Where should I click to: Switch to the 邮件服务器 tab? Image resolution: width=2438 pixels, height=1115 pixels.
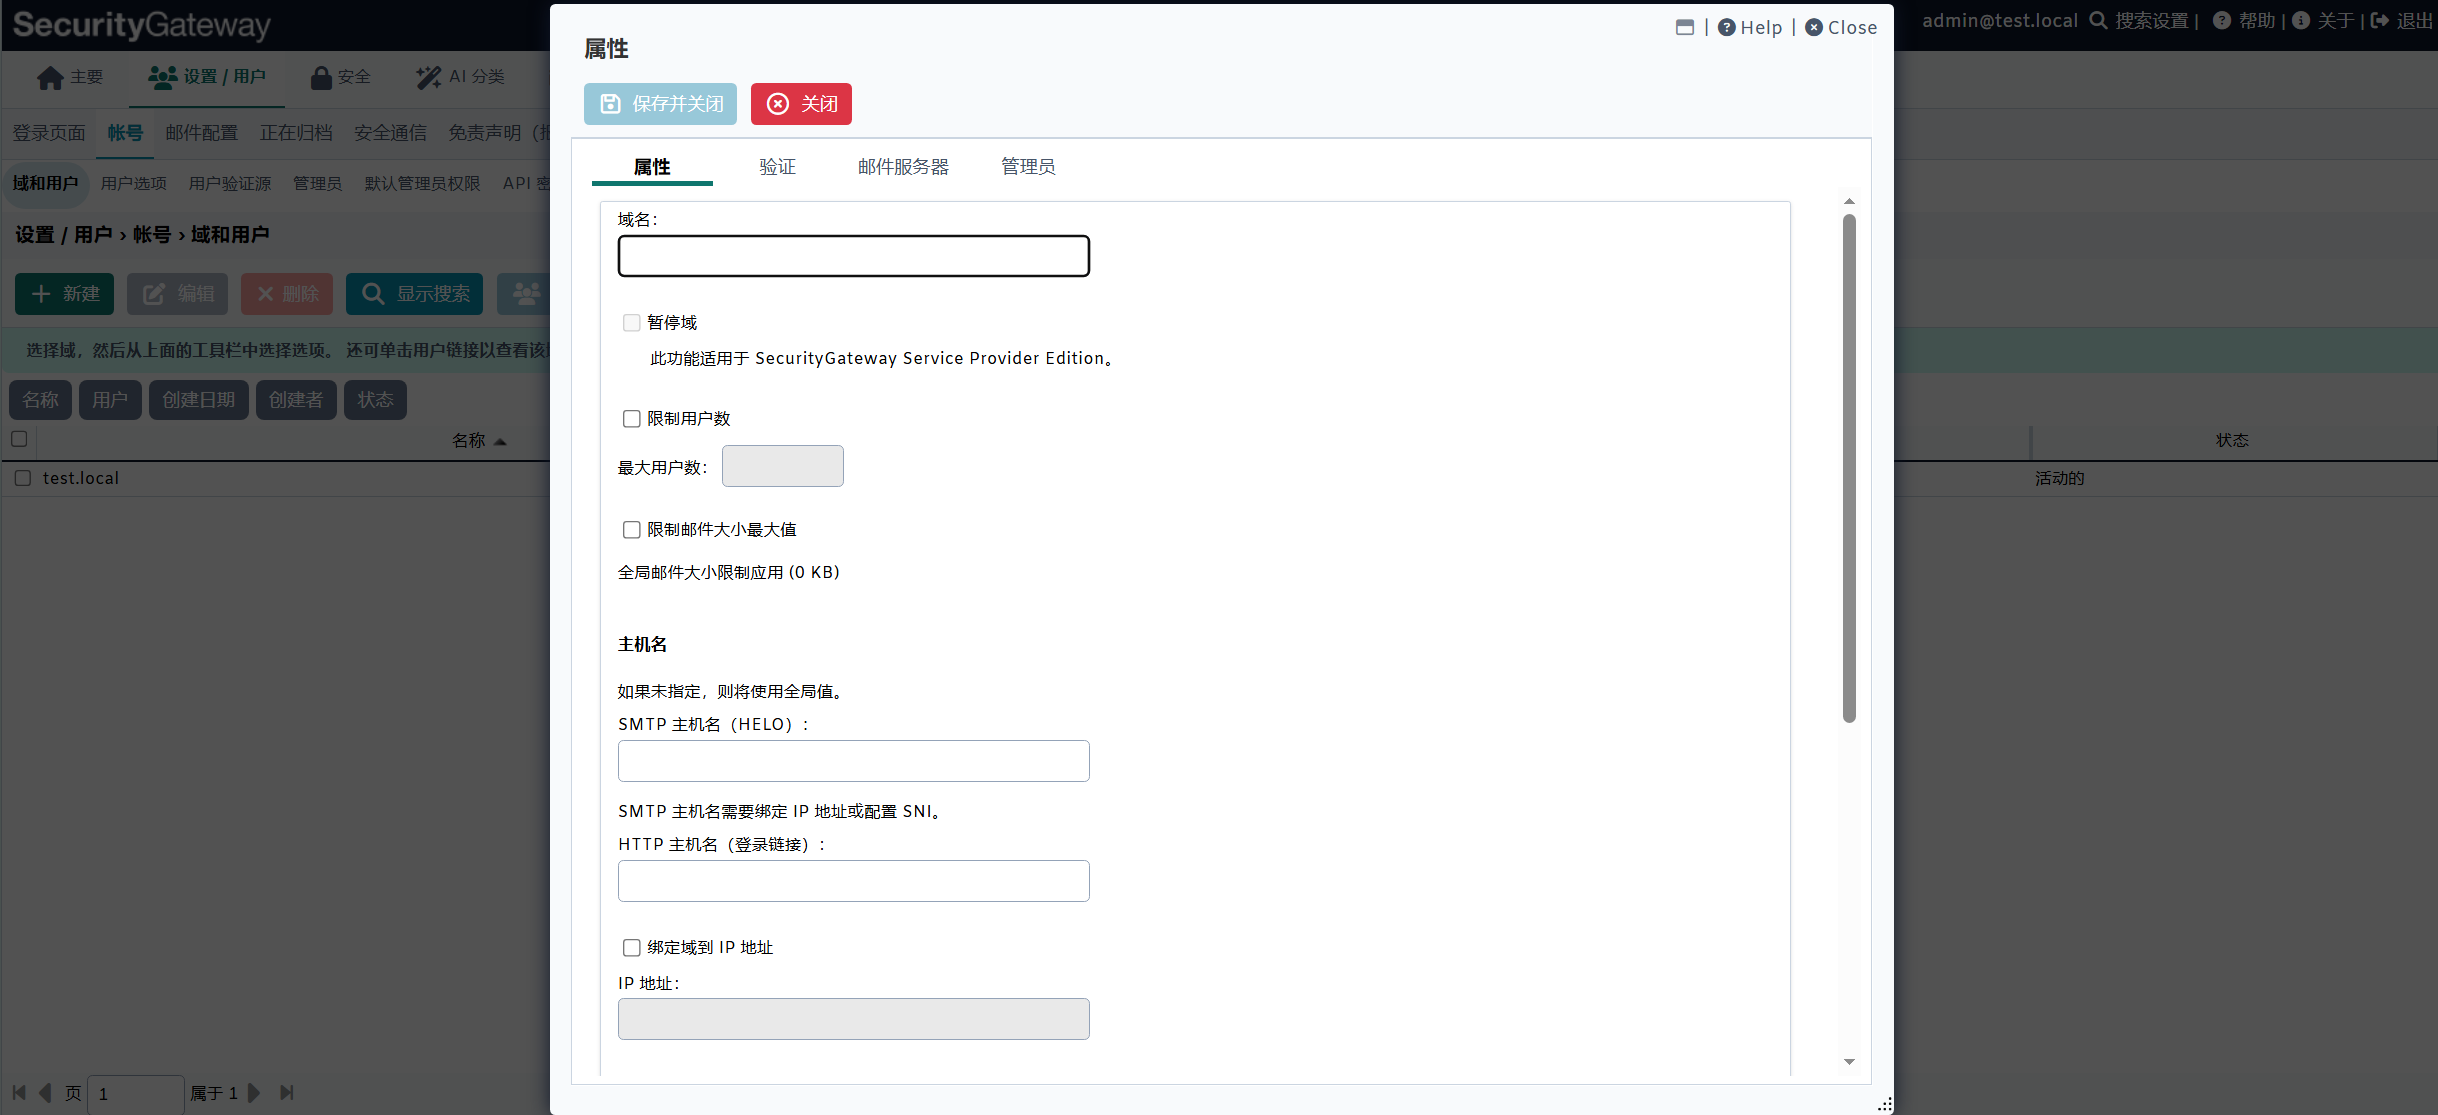903,167
